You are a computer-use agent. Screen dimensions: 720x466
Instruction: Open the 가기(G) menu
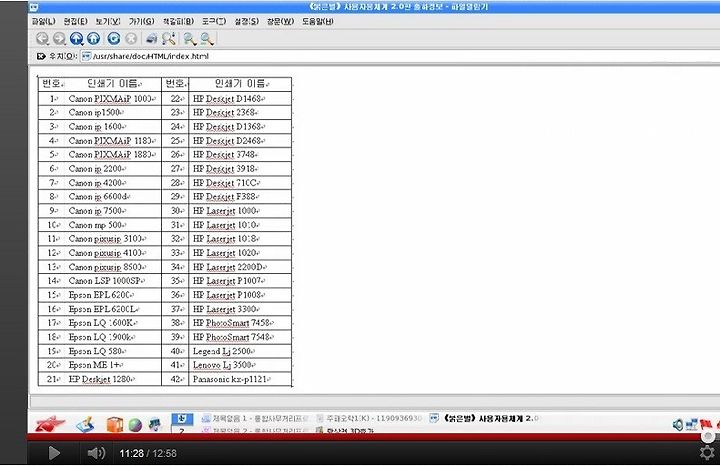tap(141, 21)
